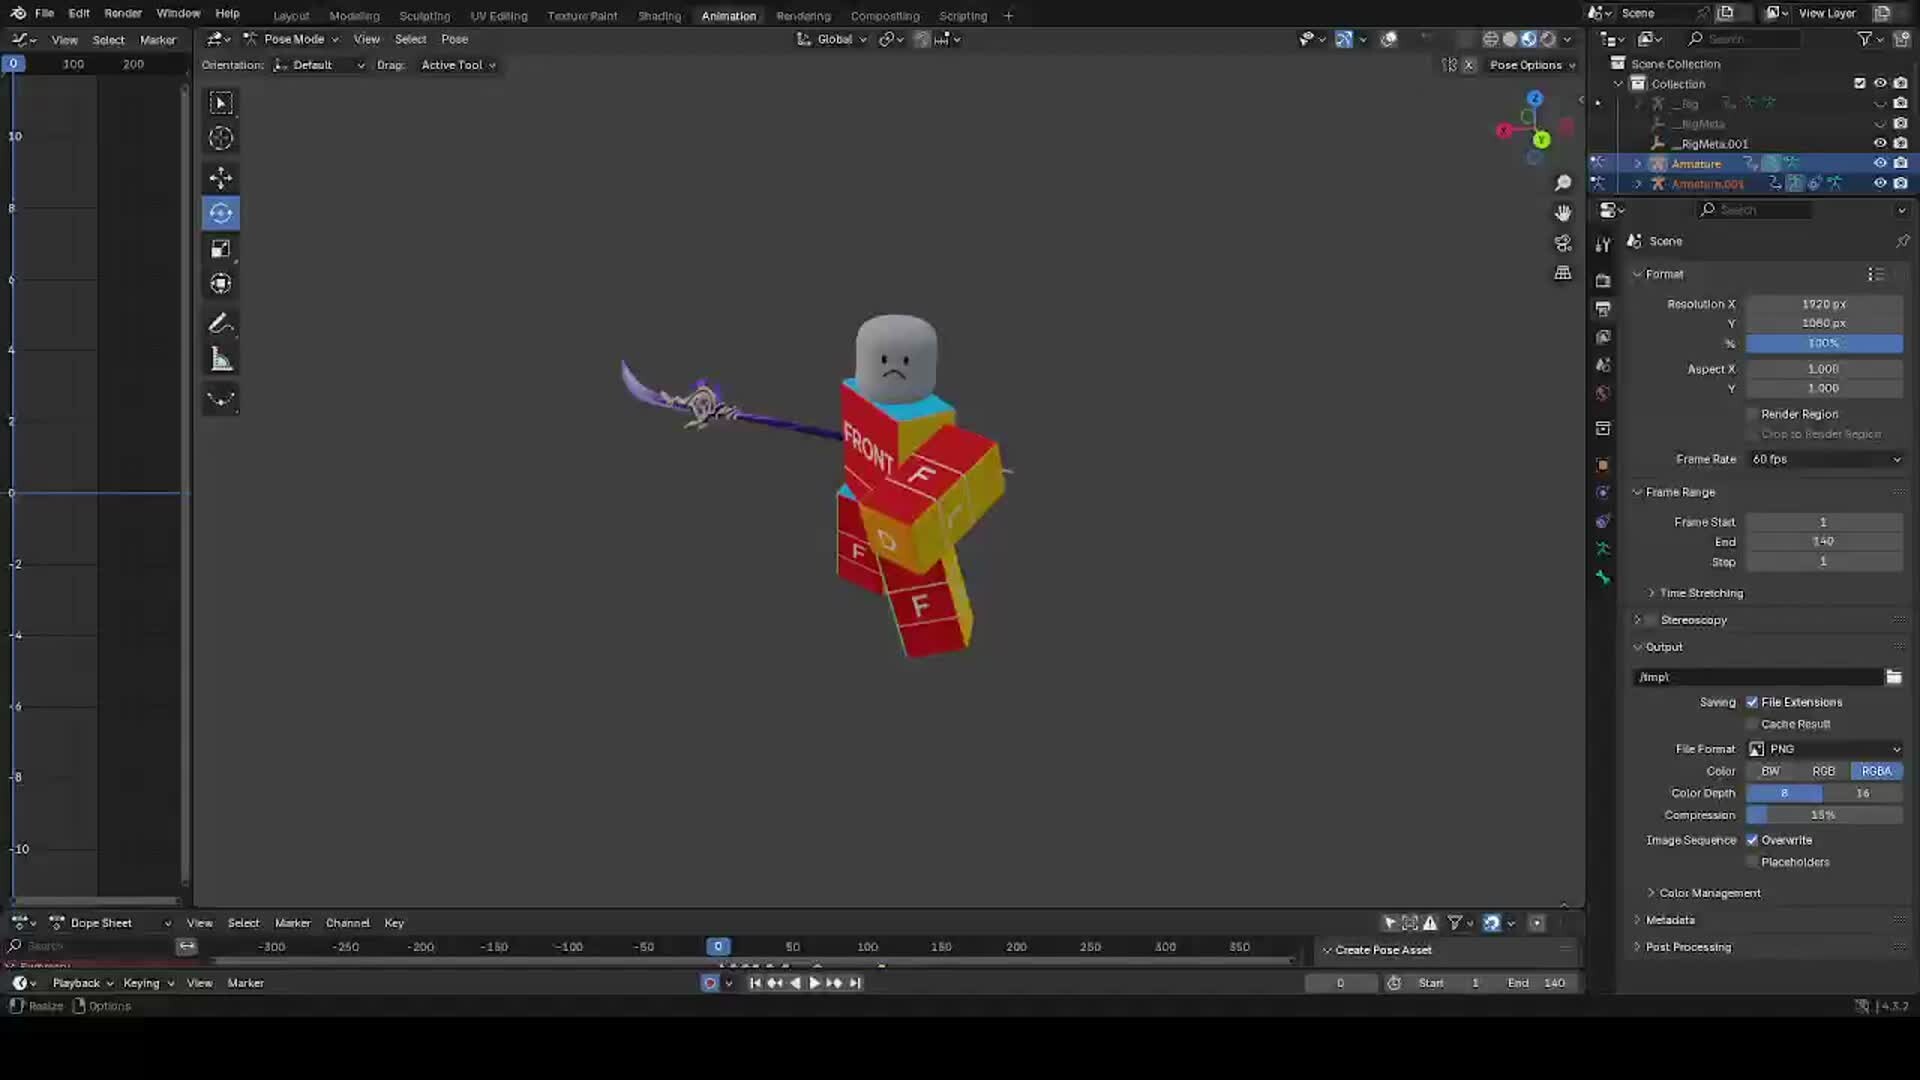Open the File Format dropdown showing PNG
The height and width of the screenshot is (1080, 1920).
[x=1825, y=748]
